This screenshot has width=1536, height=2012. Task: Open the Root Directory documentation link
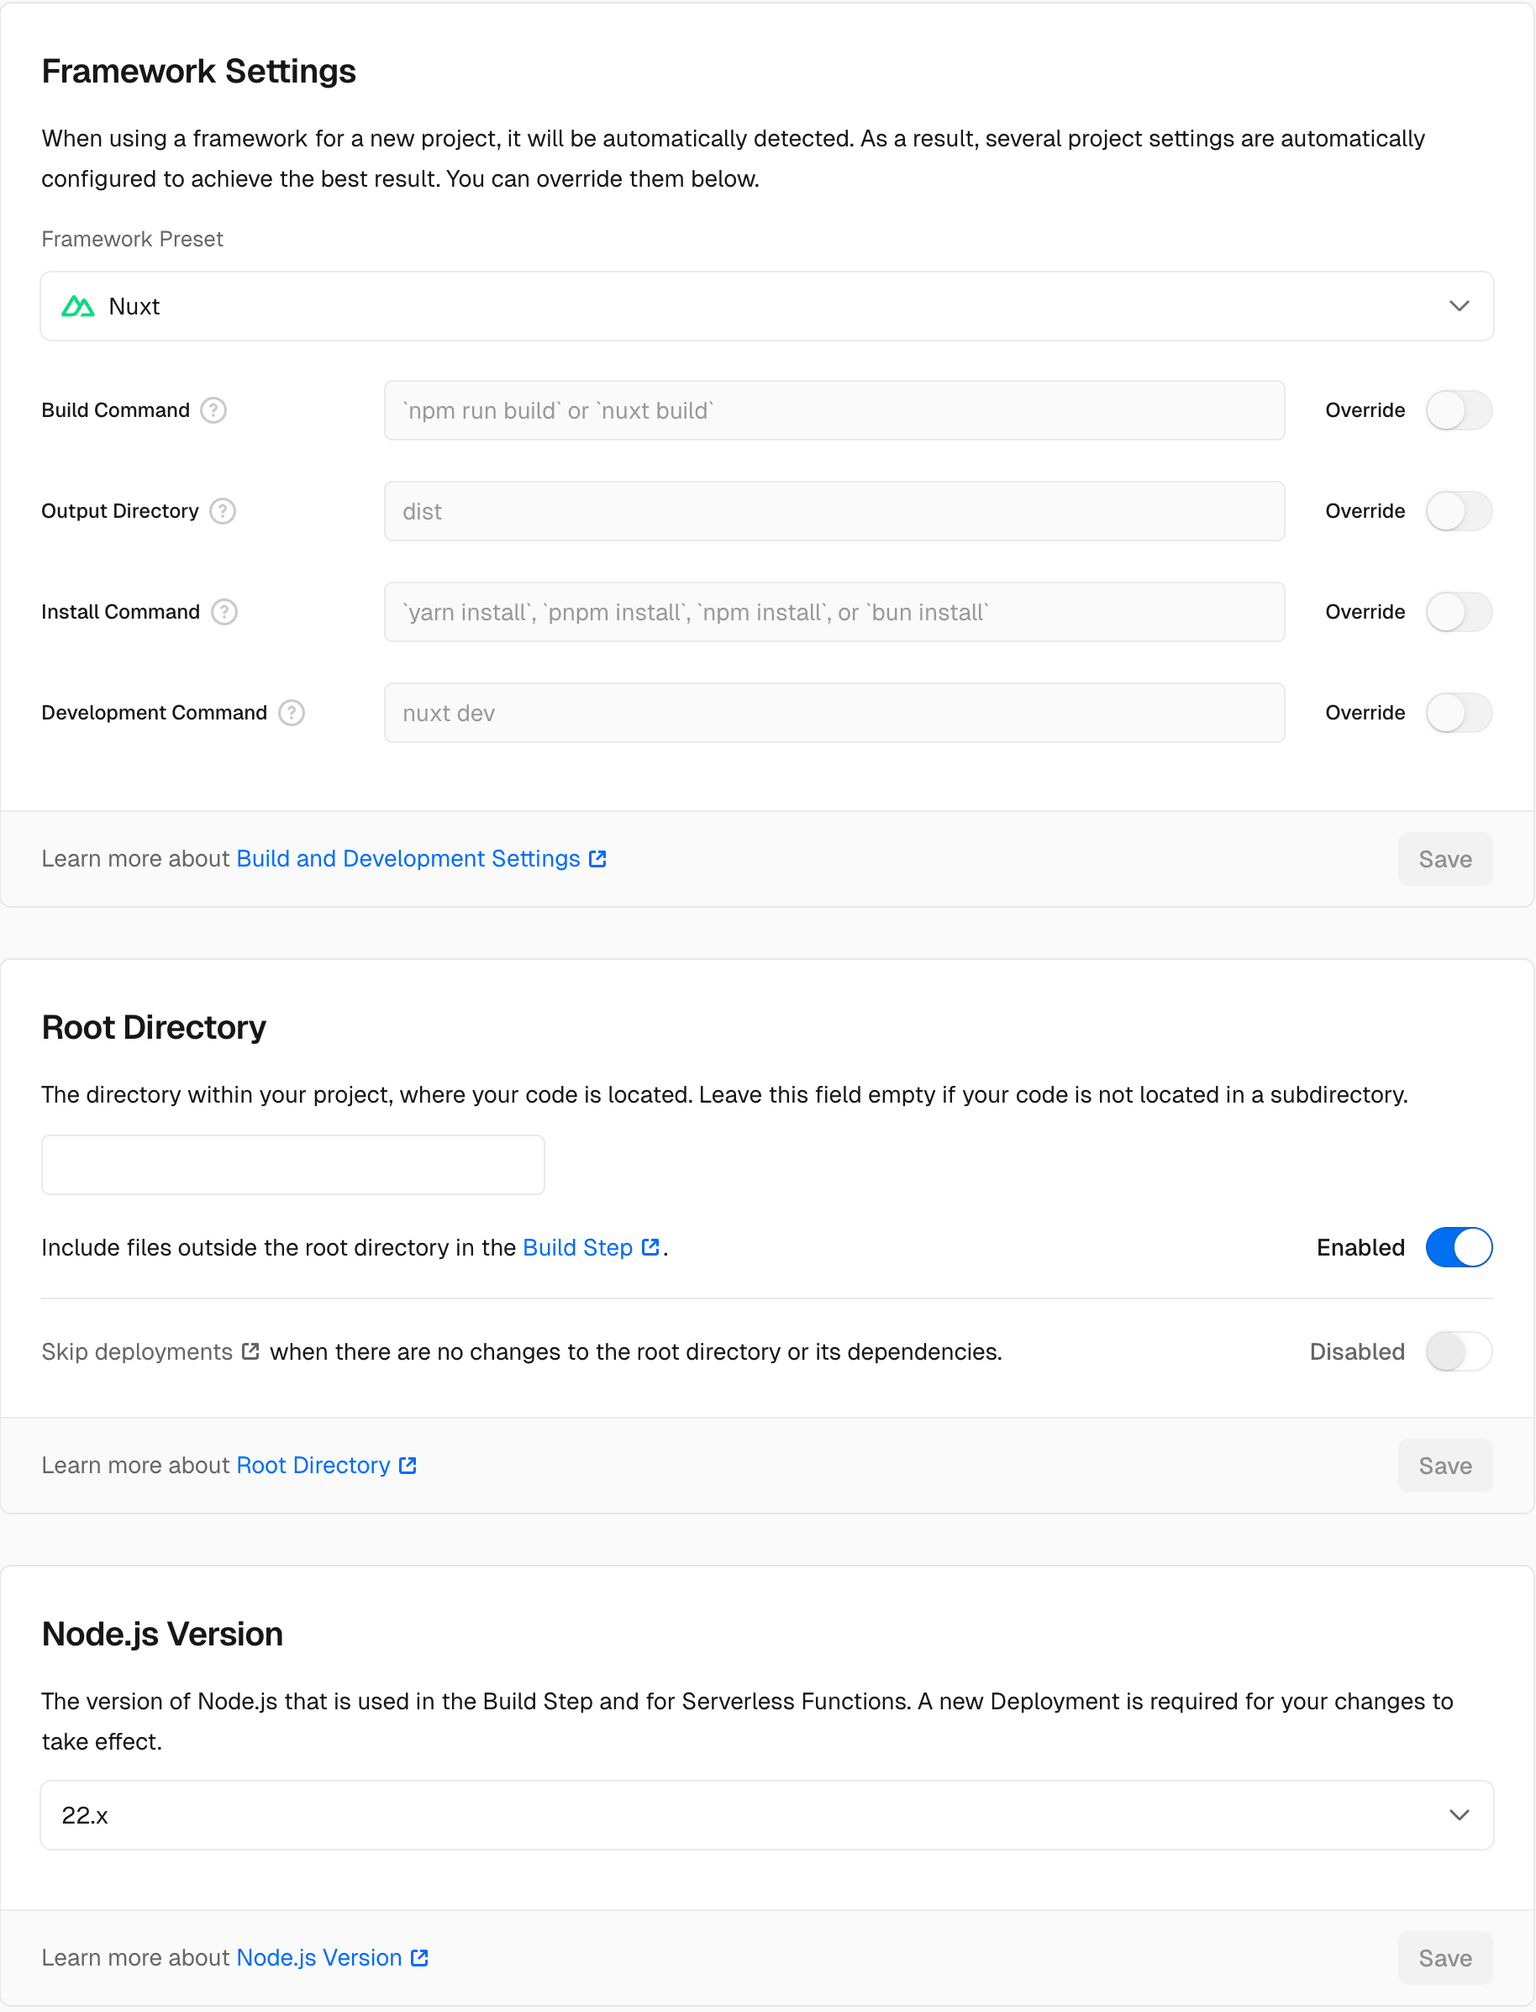click(x=313, y=1465)
